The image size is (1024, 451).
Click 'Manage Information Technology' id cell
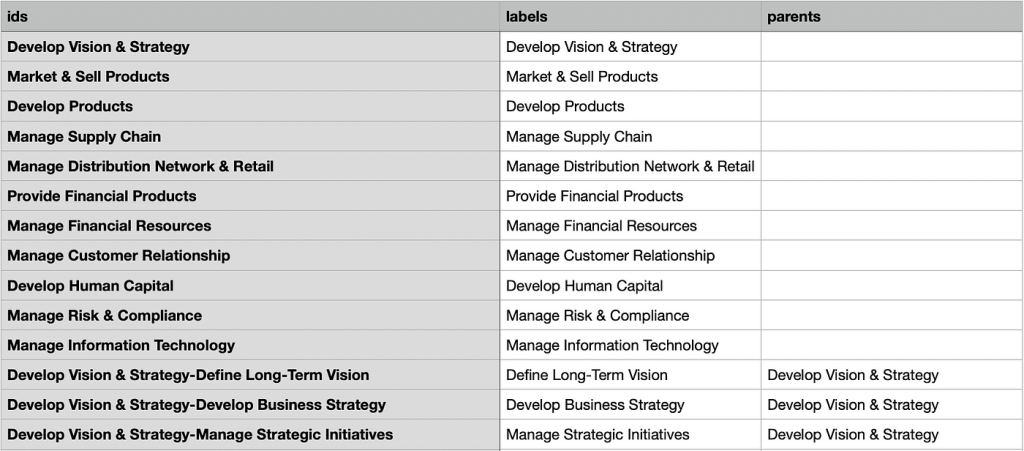(250, 345)
